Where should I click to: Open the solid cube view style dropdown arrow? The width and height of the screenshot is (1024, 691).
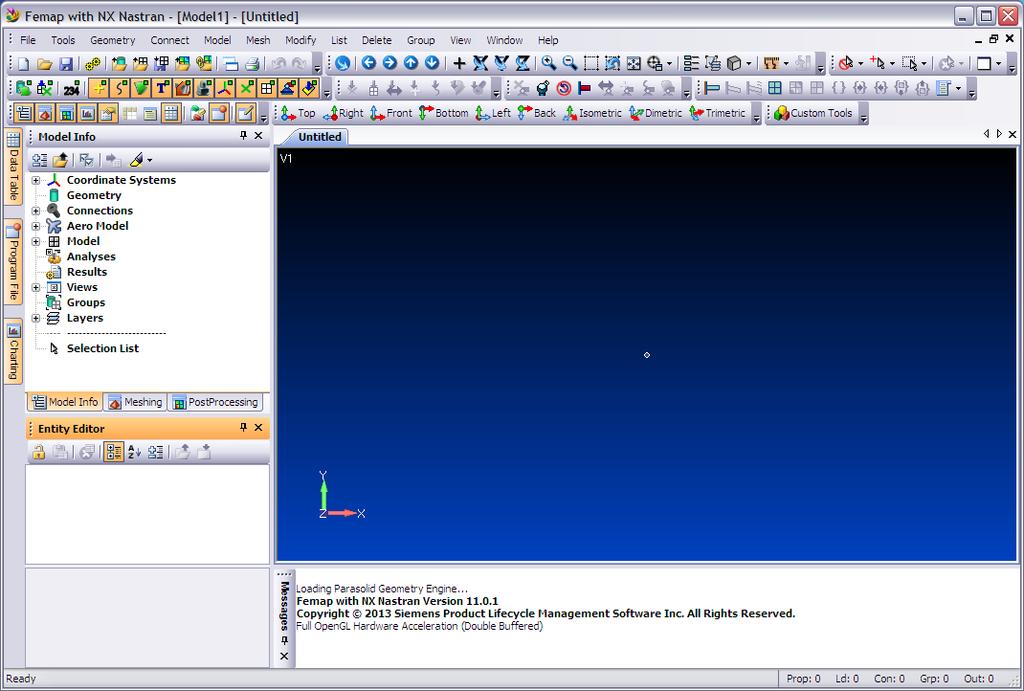pyautogui.click(x=748, y=63)
